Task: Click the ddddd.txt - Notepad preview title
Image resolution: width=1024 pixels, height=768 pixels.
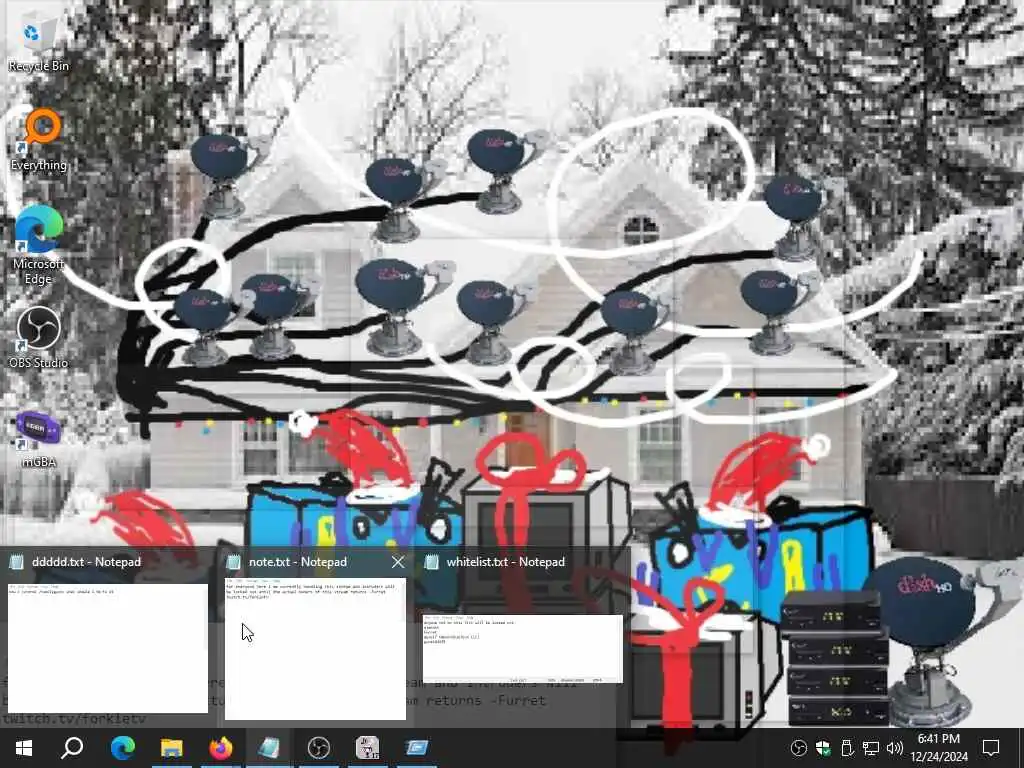Action: pos(86,562)
